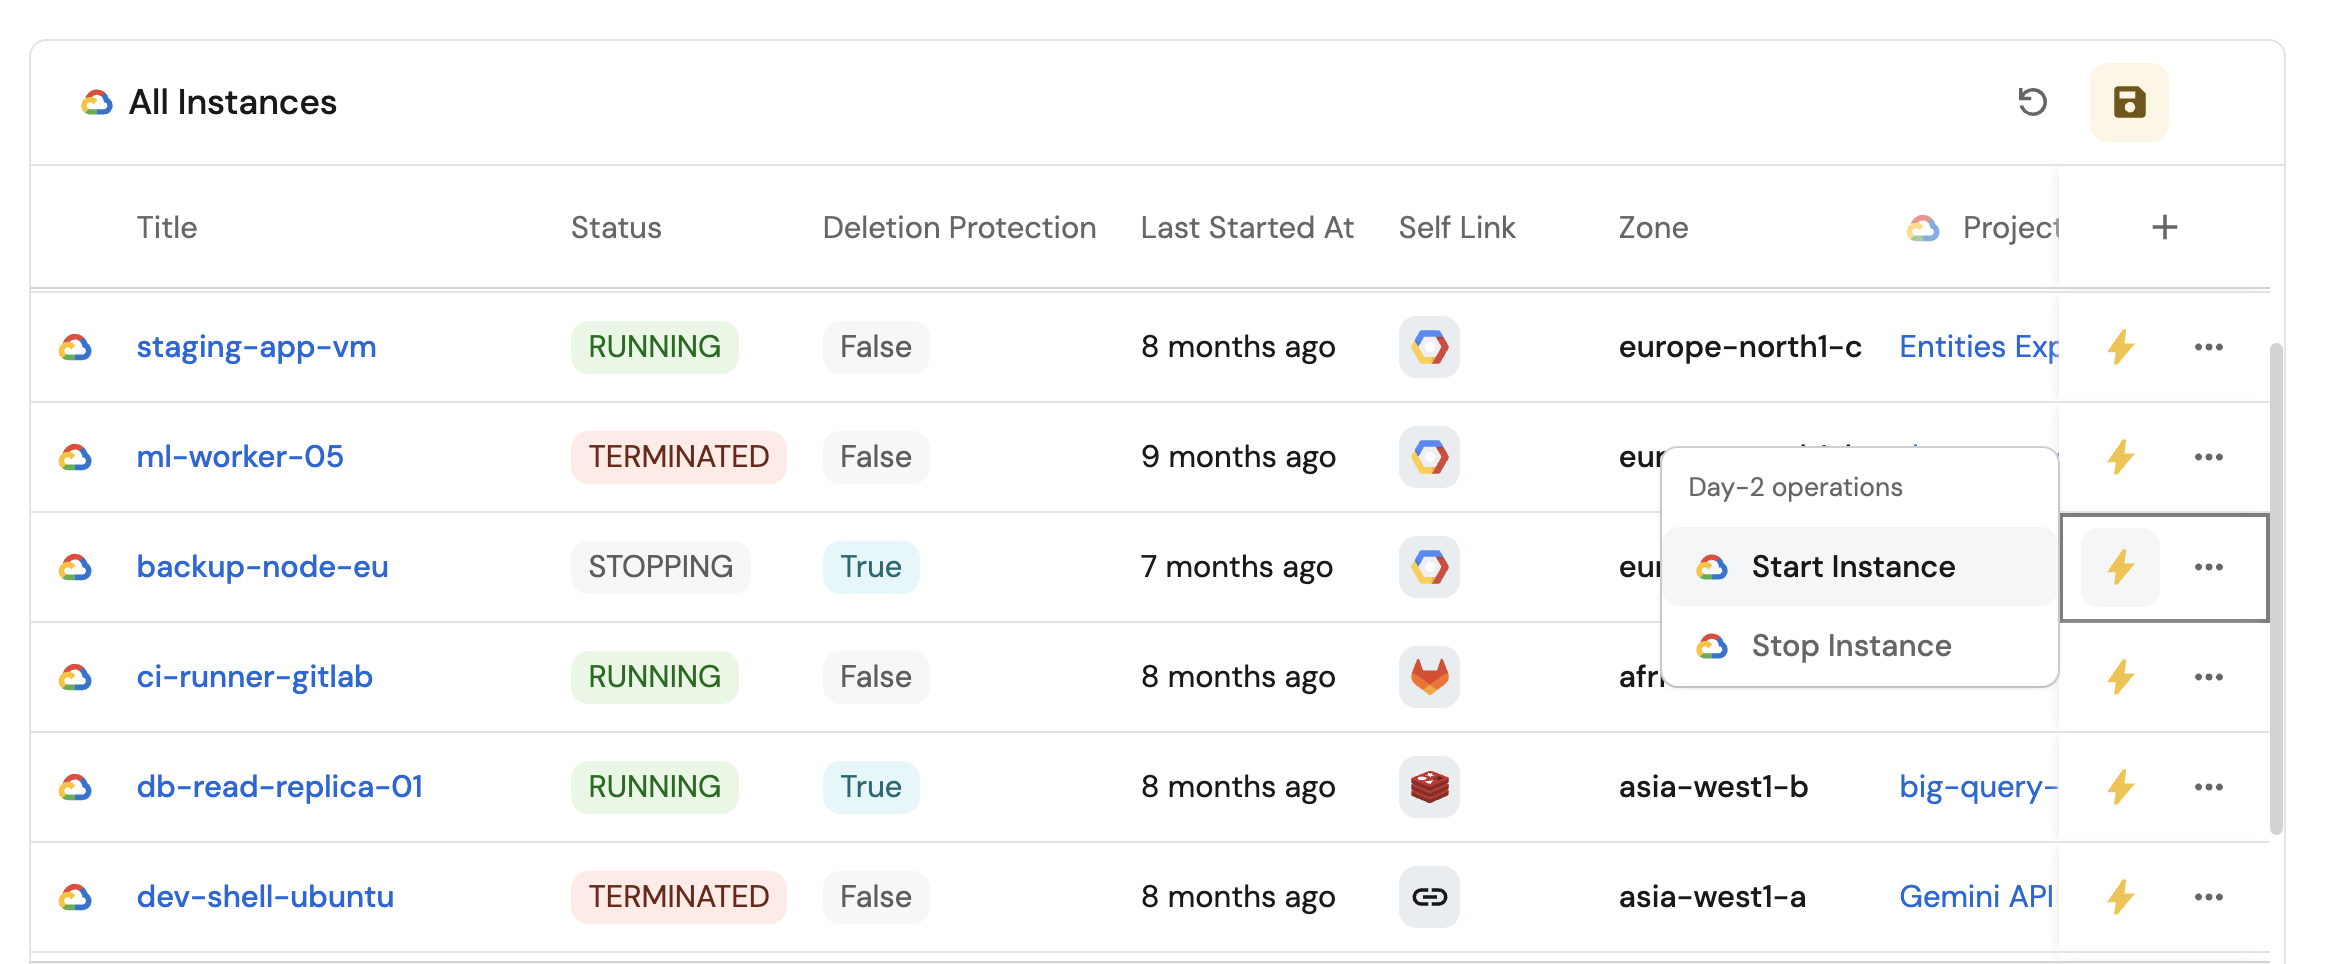The height and width of the screenshot is (964, 2340).
Task: Open three-dots menu for ml-worker-05 row
Action: 2208,457
